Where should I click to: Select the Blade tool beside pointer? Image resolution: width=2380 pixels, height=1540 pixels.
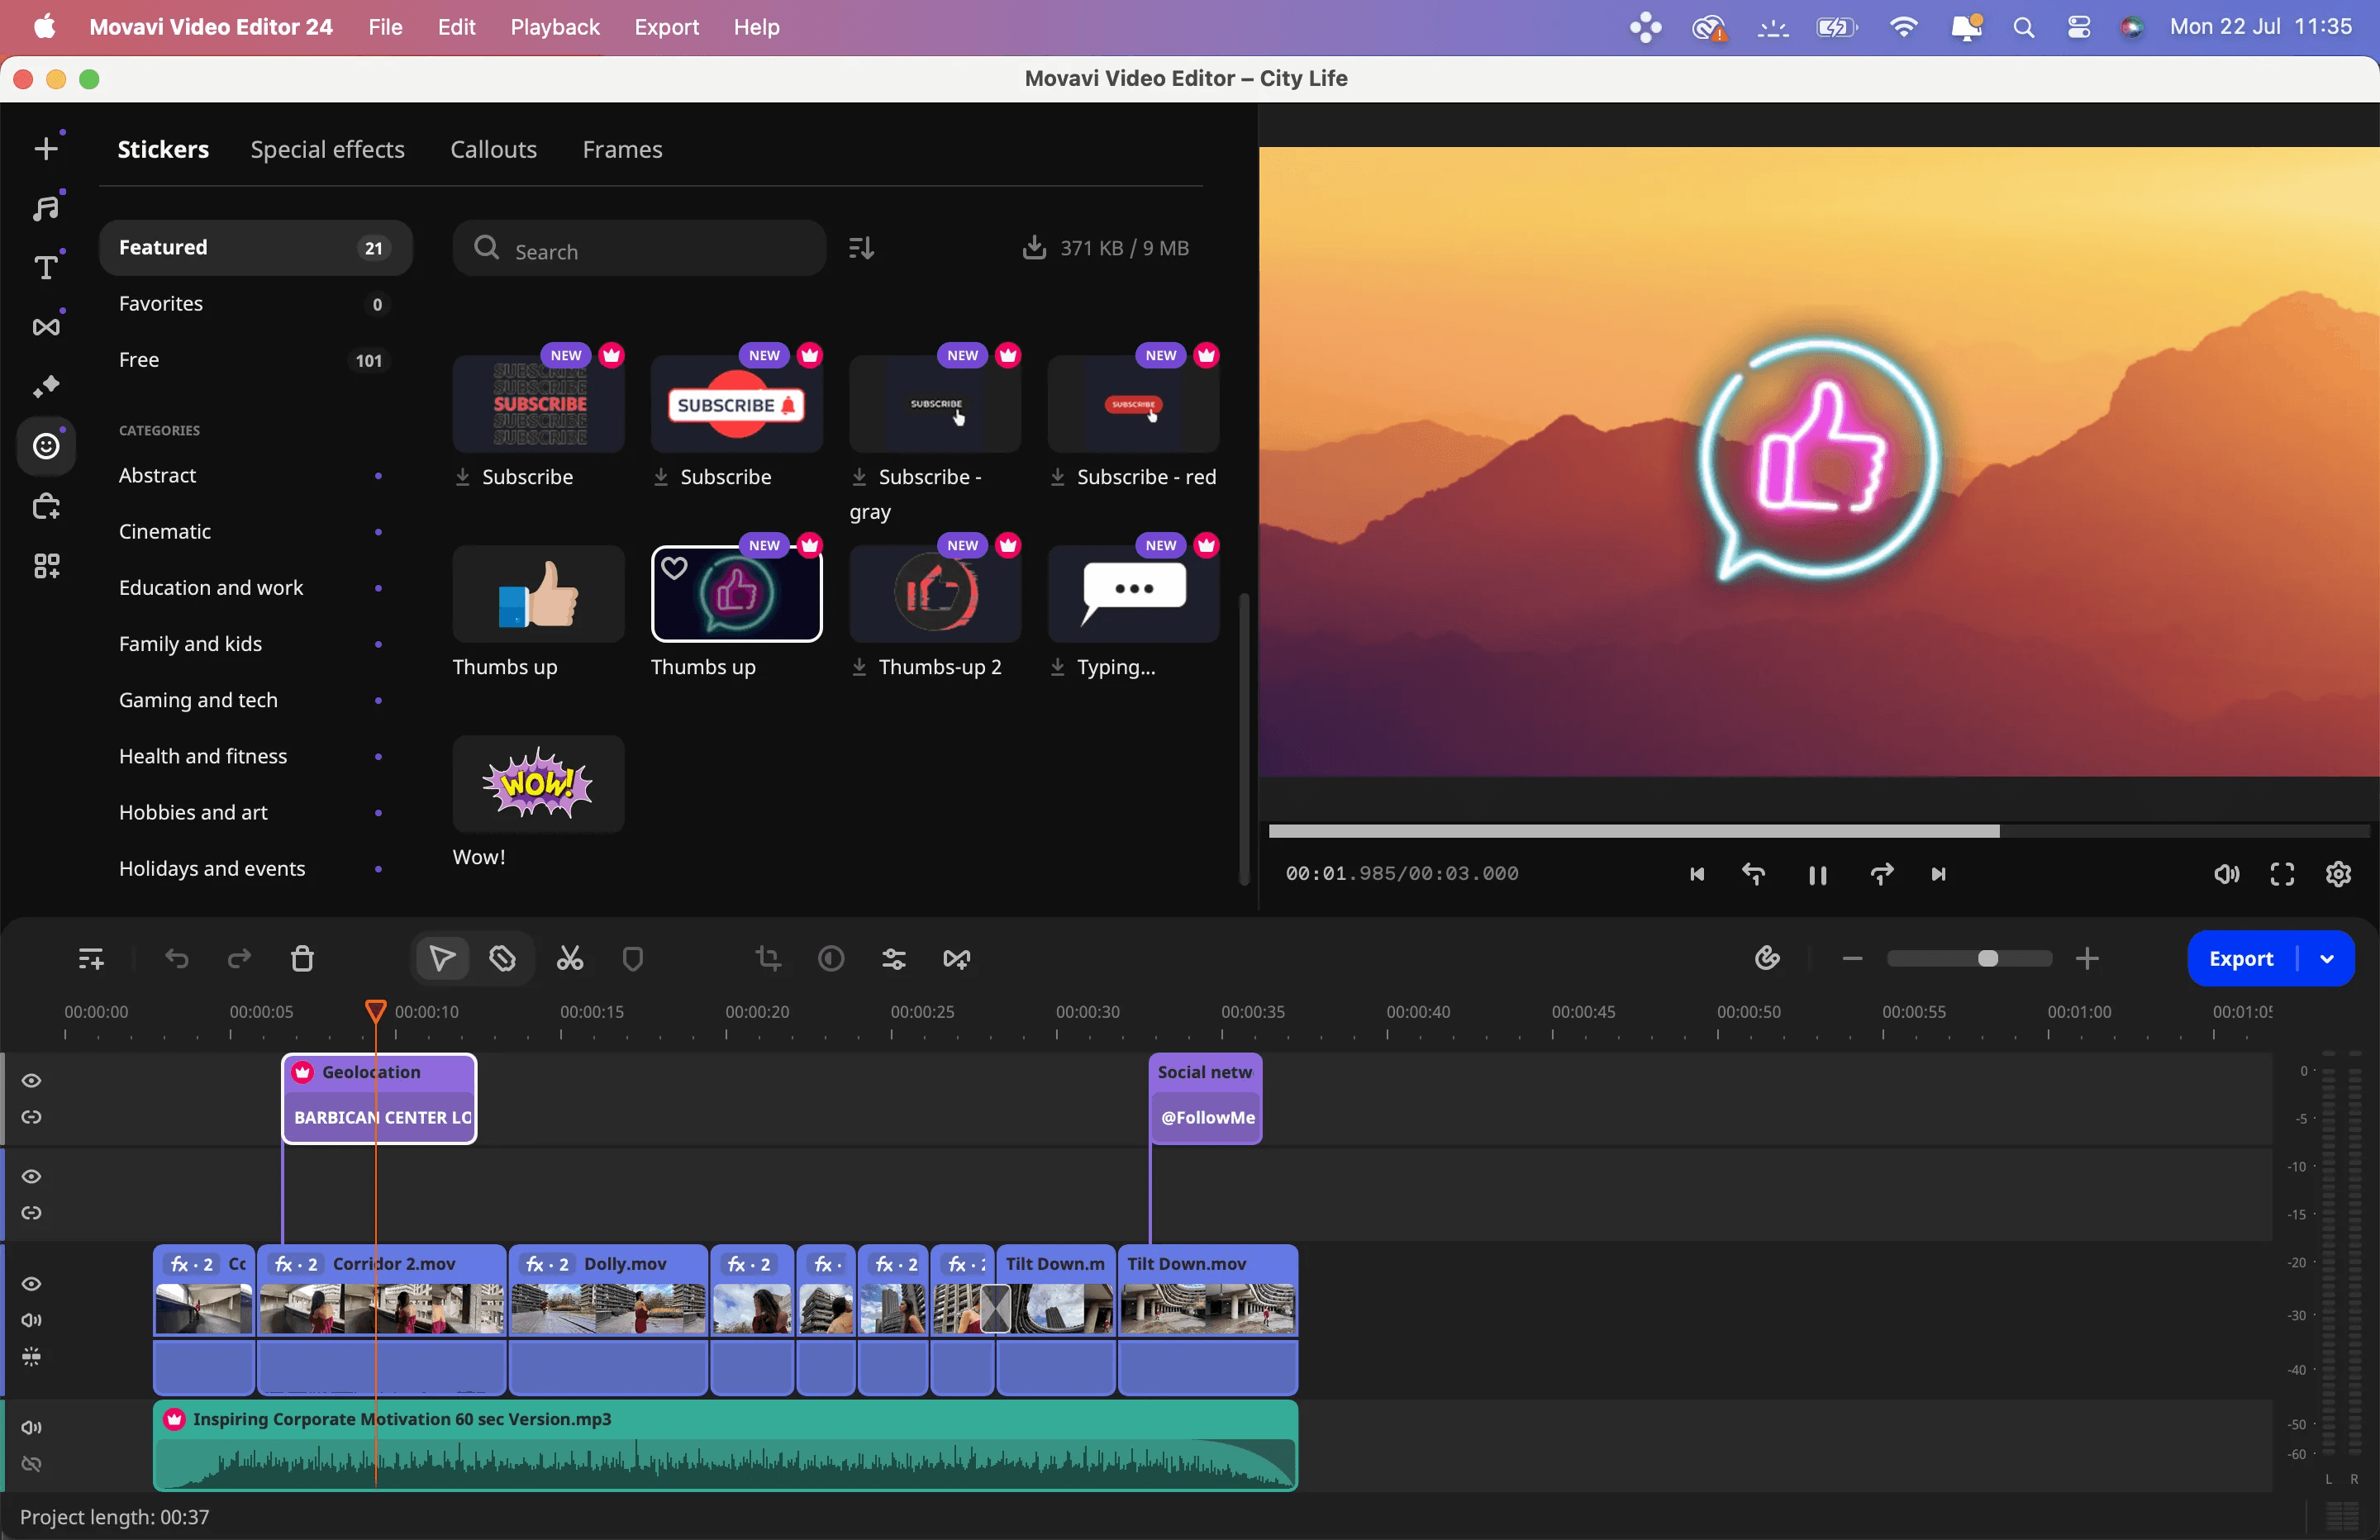point(503,959)
